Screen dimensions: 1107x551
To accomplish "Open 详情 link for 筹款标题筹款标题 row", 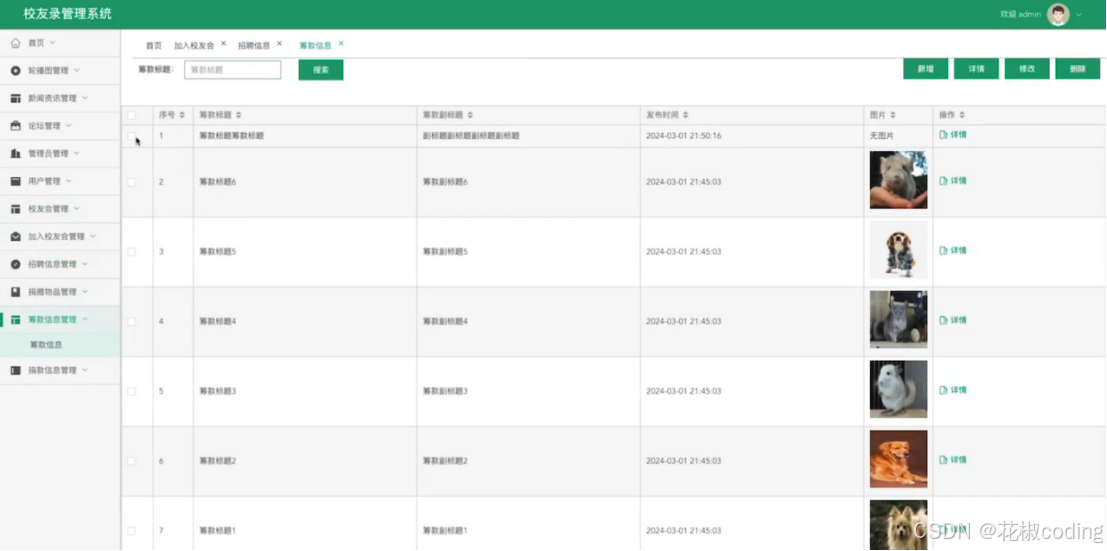I will [x=953, y=134].
